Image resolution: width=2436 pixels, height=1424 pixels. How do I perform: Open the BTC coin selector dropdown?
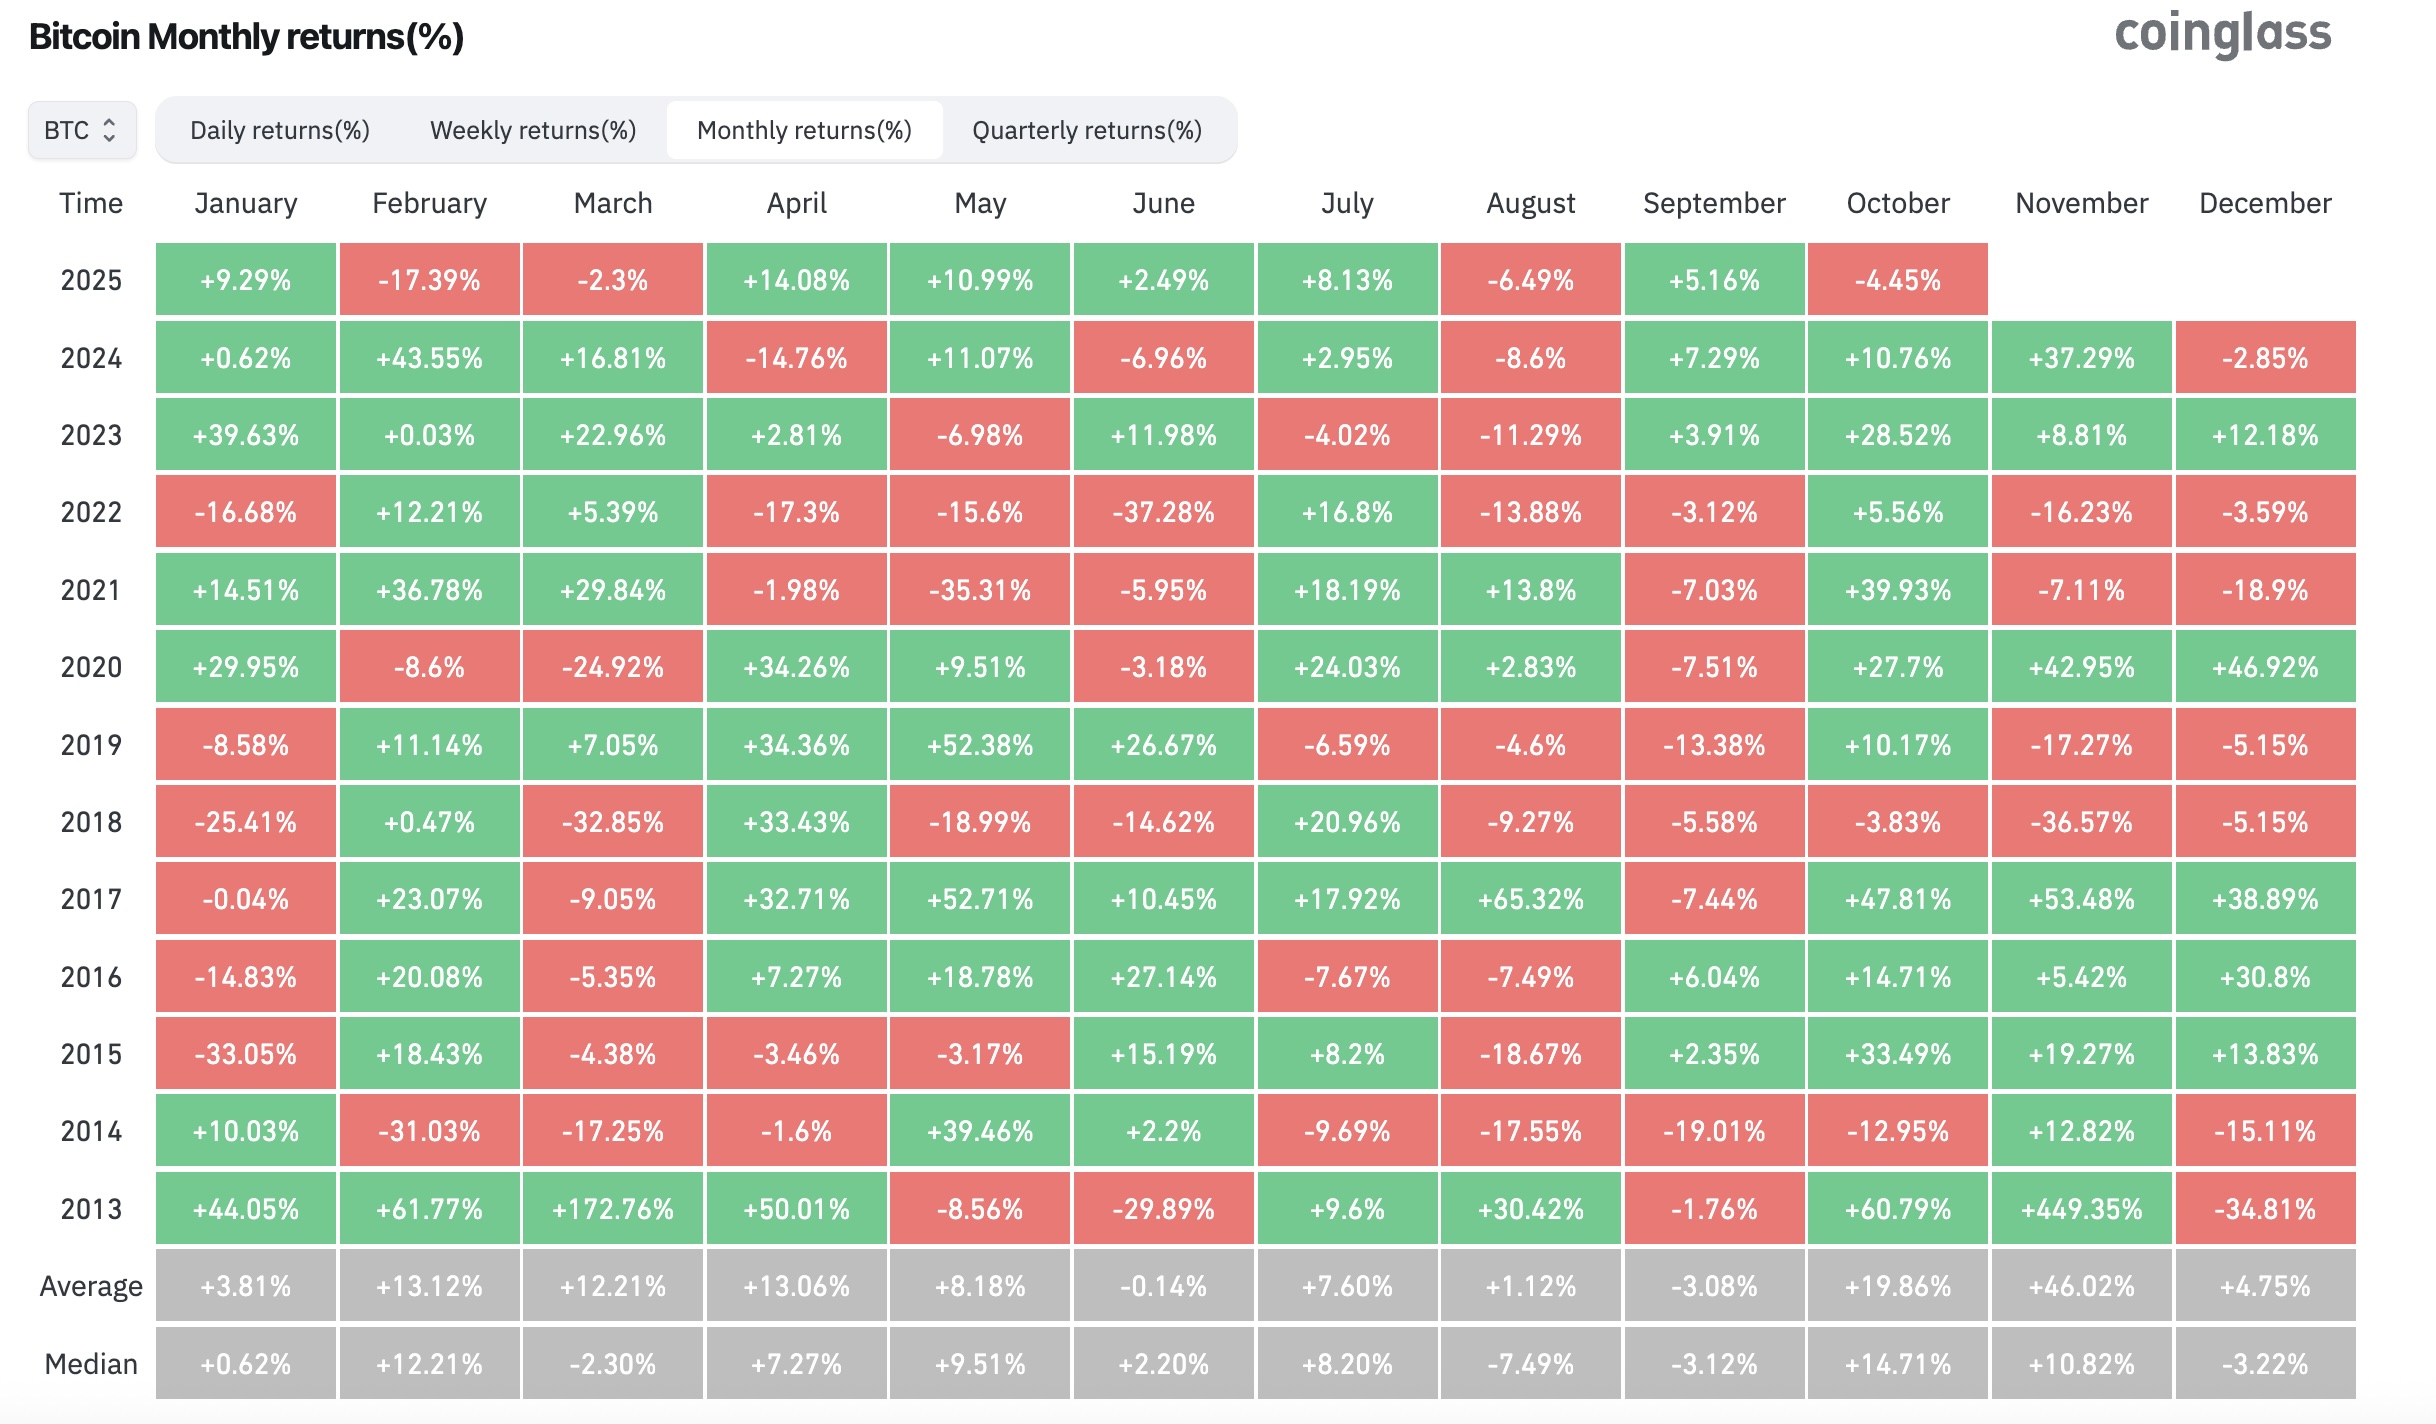[82, 130]
